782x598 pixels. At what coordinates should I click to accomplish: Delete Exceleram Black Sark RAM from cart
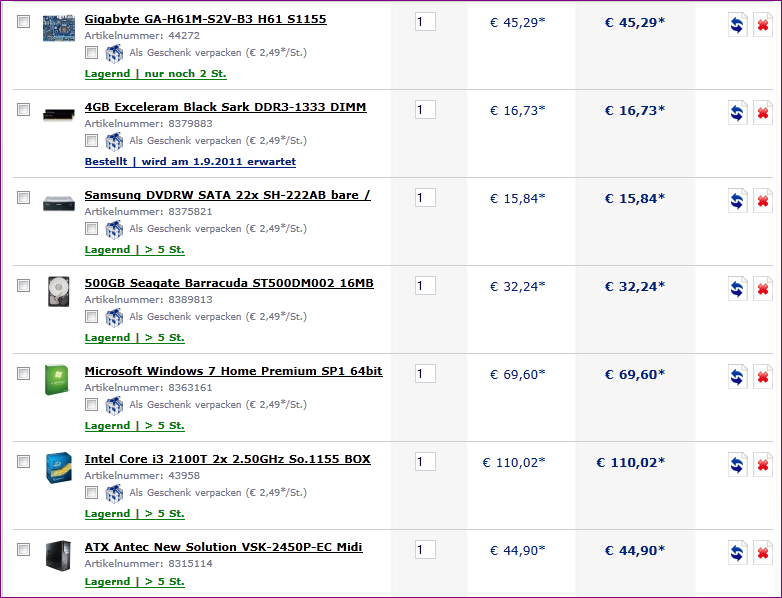pos(763,113)
